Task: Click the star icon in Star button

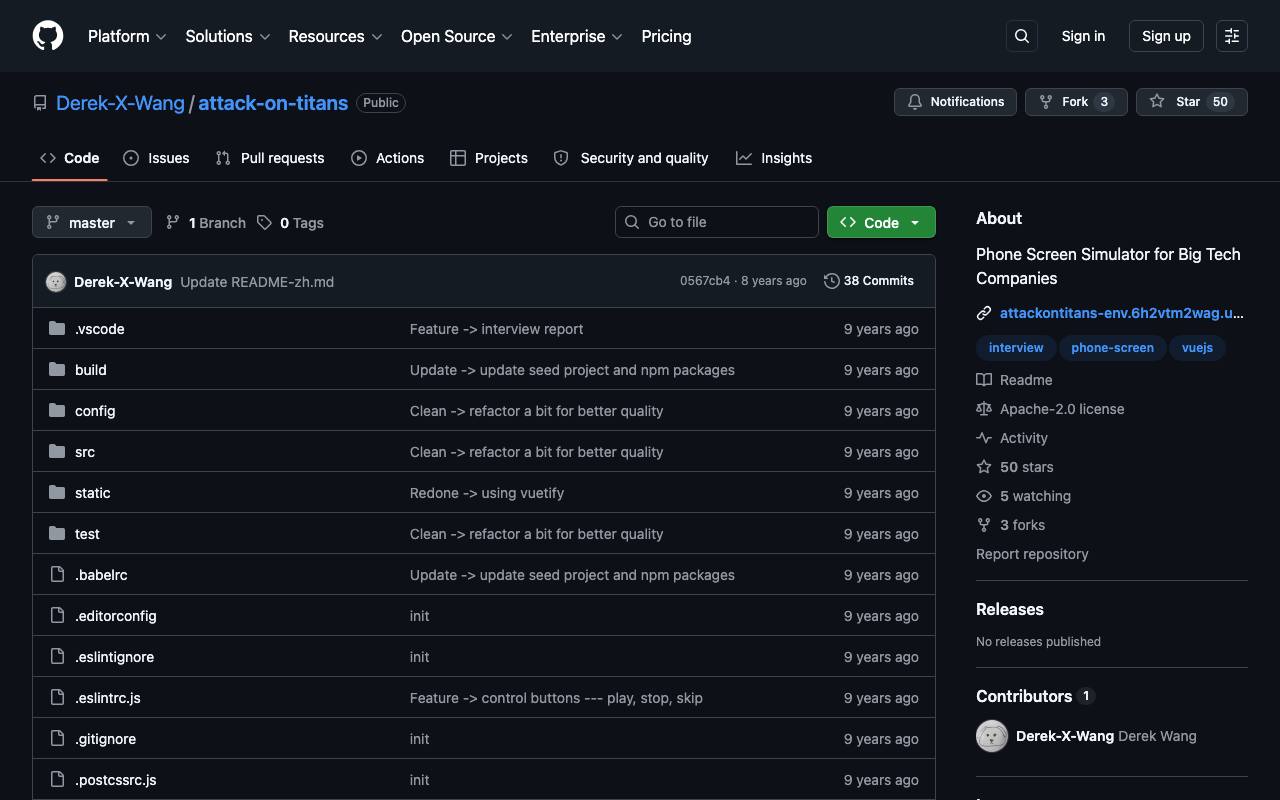Action: pyautogui.click(x=1157, y=102)
